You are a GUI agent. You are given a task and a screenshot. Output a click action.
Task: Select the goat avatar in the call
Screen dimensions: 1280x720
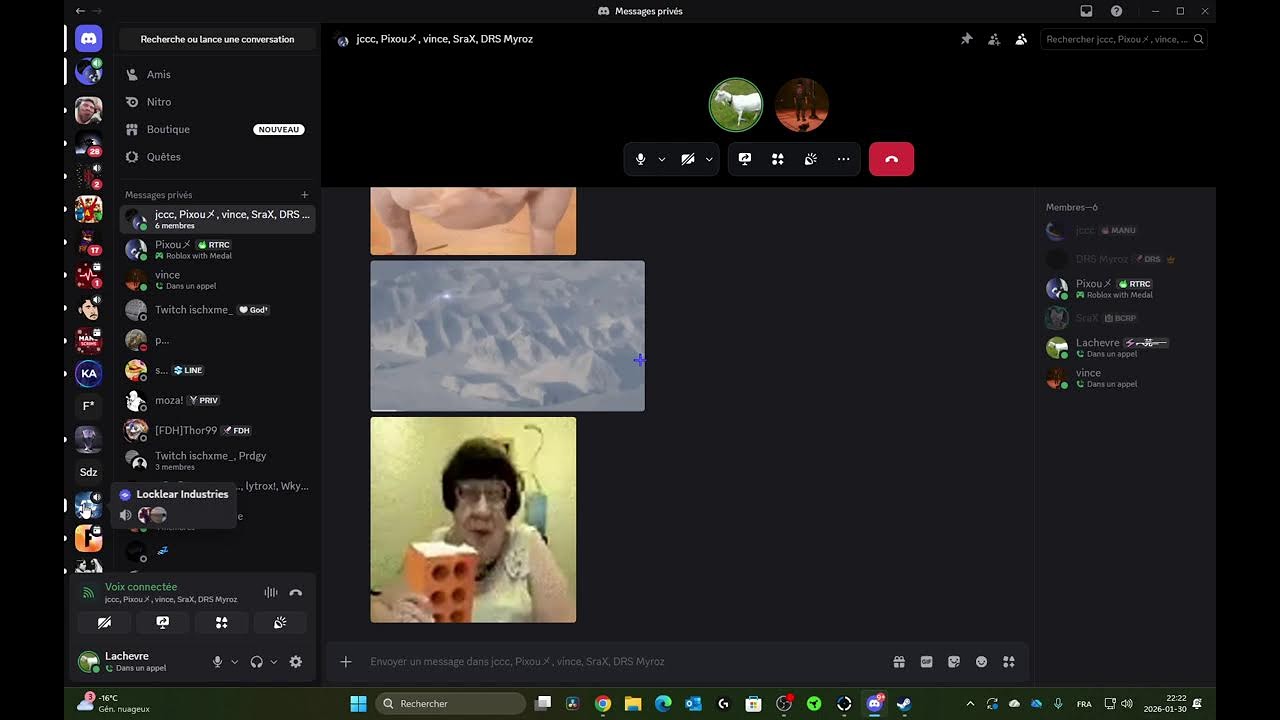[x=736, y=105]
